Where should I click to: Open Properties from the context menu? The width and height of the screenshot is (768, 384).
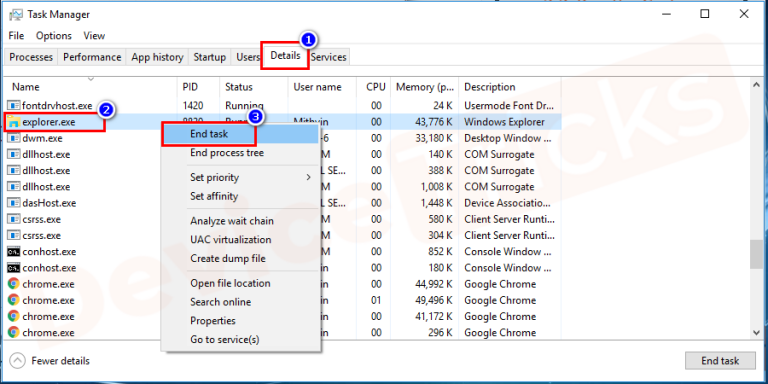pyautogui.click(x=213, y=321)
